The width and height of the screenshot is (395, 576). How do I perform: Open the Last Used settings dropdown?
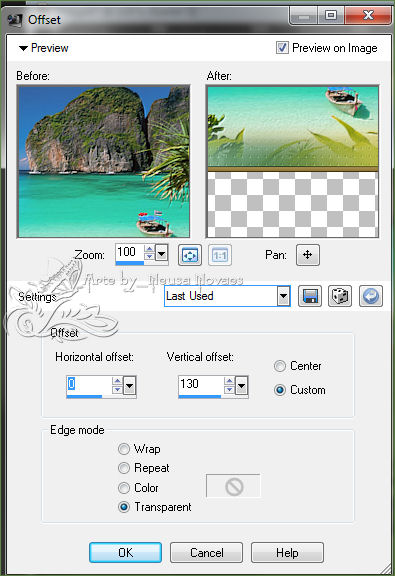pos(283,296)
